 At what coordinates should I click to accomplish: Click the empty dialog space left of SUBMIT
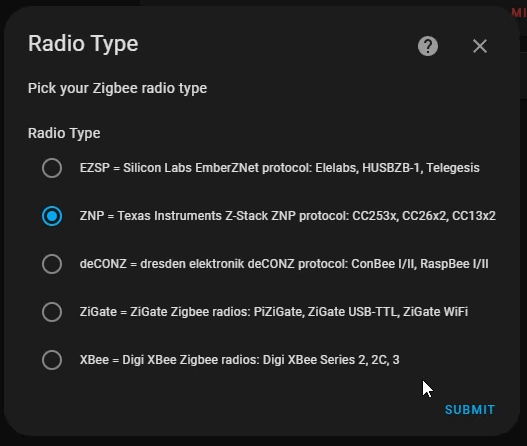click(235, 410)
